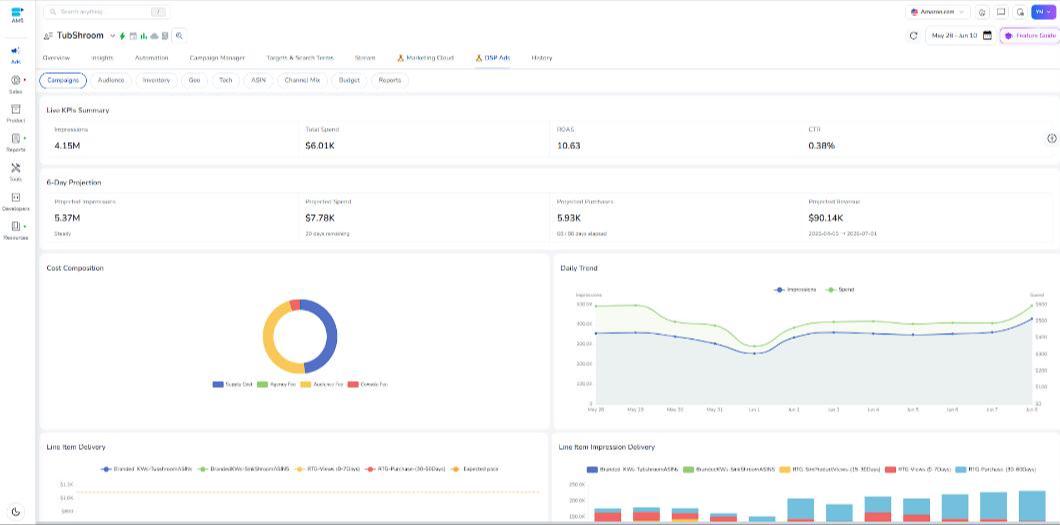Go to the Campaign Manager tab
1060x525 pixels.
pyautogui.click(x=217, y=58)
